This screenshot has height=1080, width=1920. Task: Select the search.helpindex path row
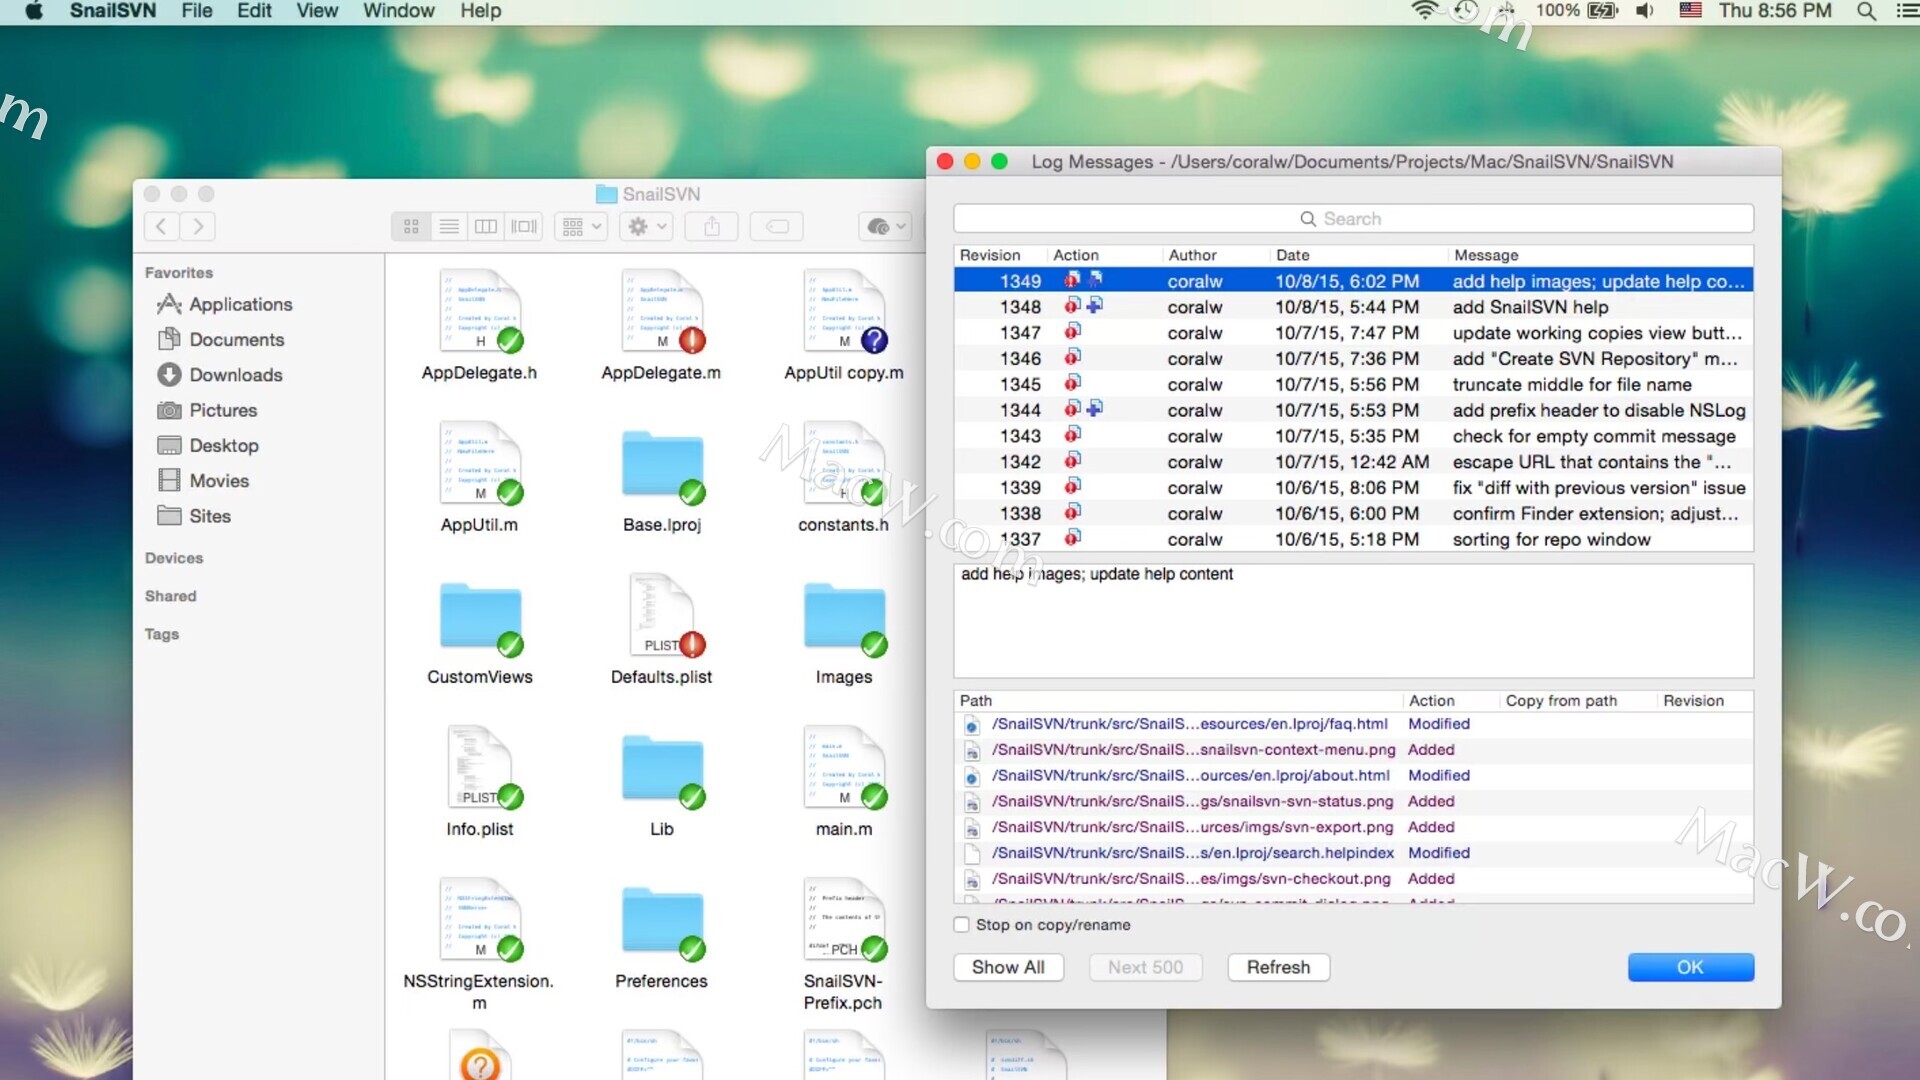(1353, 853)
